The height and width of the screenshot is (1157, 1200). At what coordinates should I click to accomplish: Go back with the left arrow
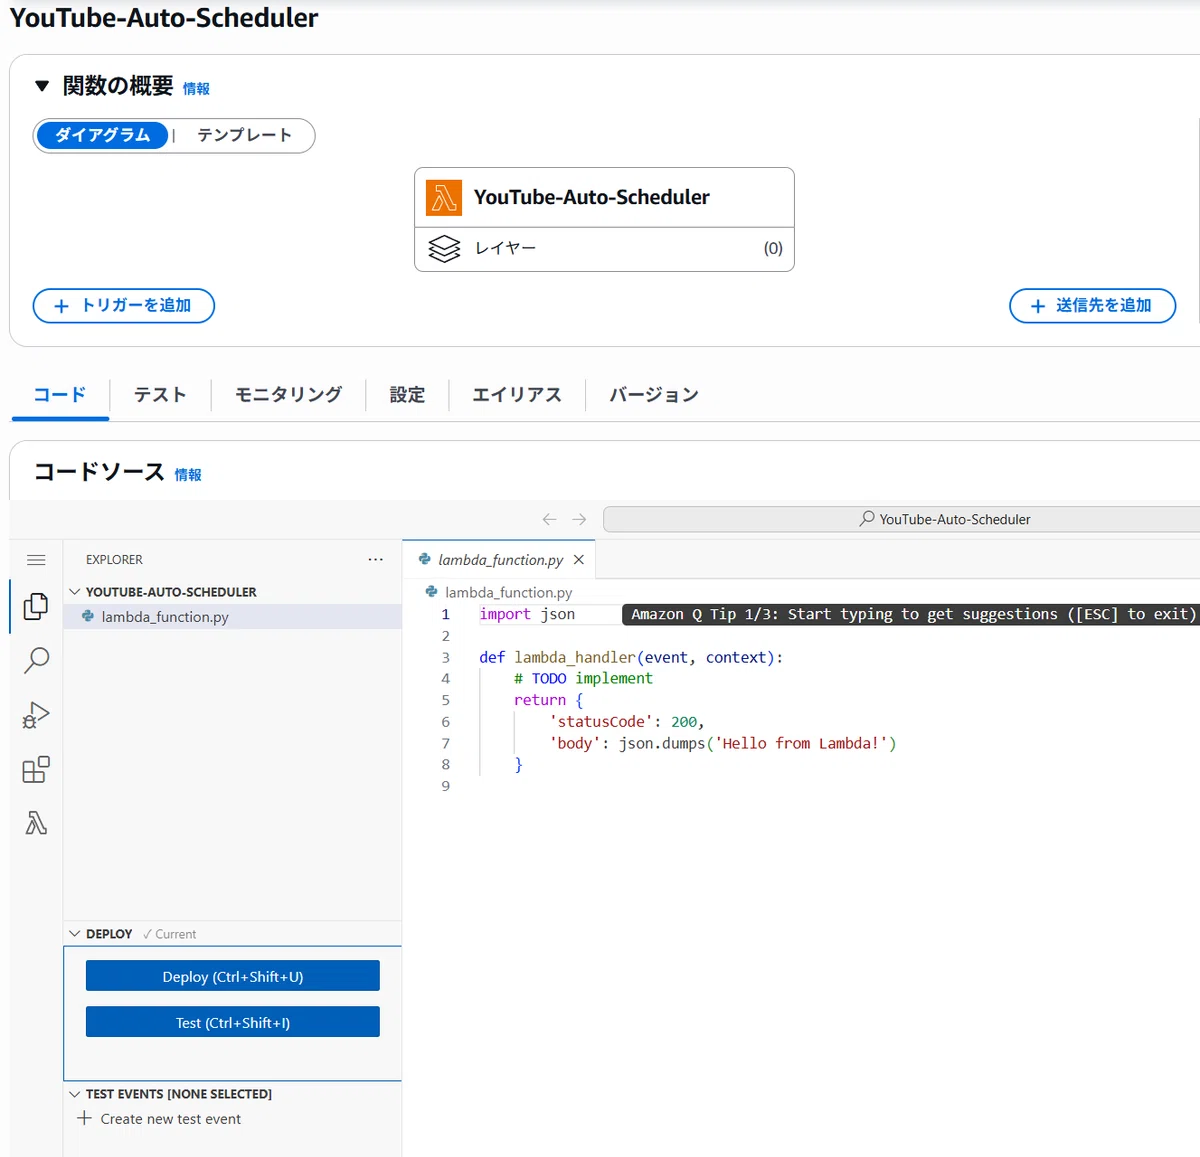click(x=549, y=519)
